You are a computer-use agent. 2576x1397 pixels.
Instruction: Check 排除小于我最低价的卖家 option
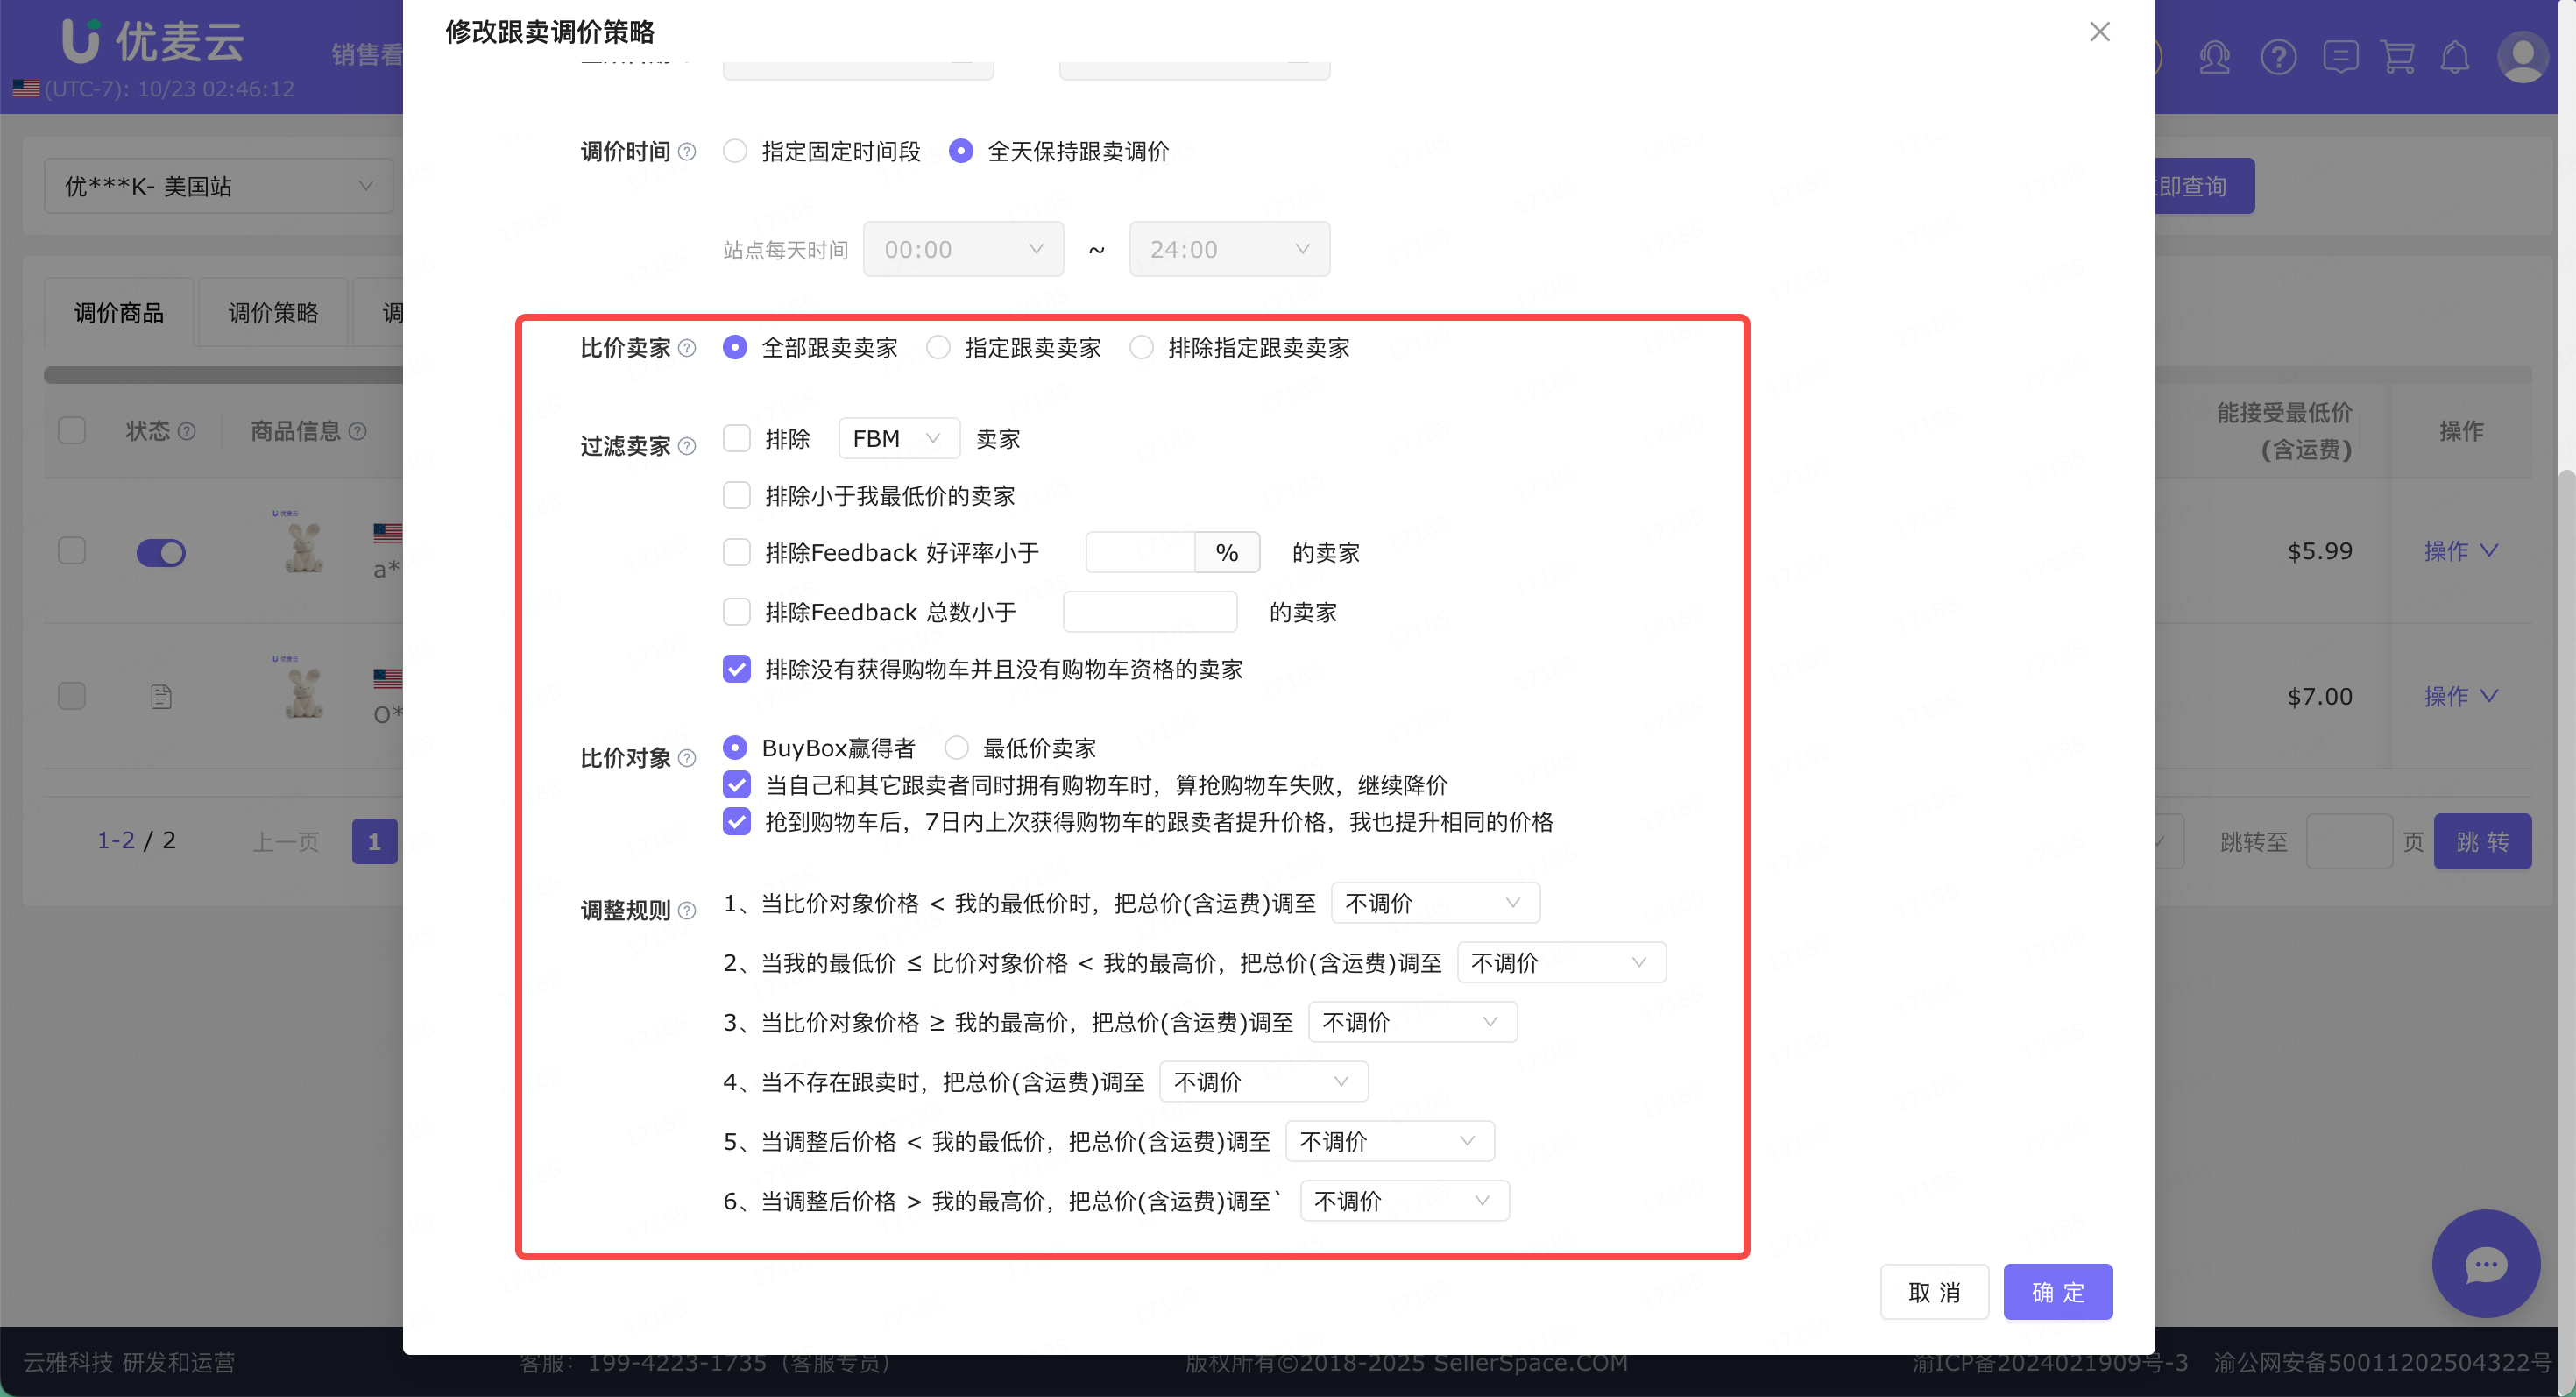(737, 495)
